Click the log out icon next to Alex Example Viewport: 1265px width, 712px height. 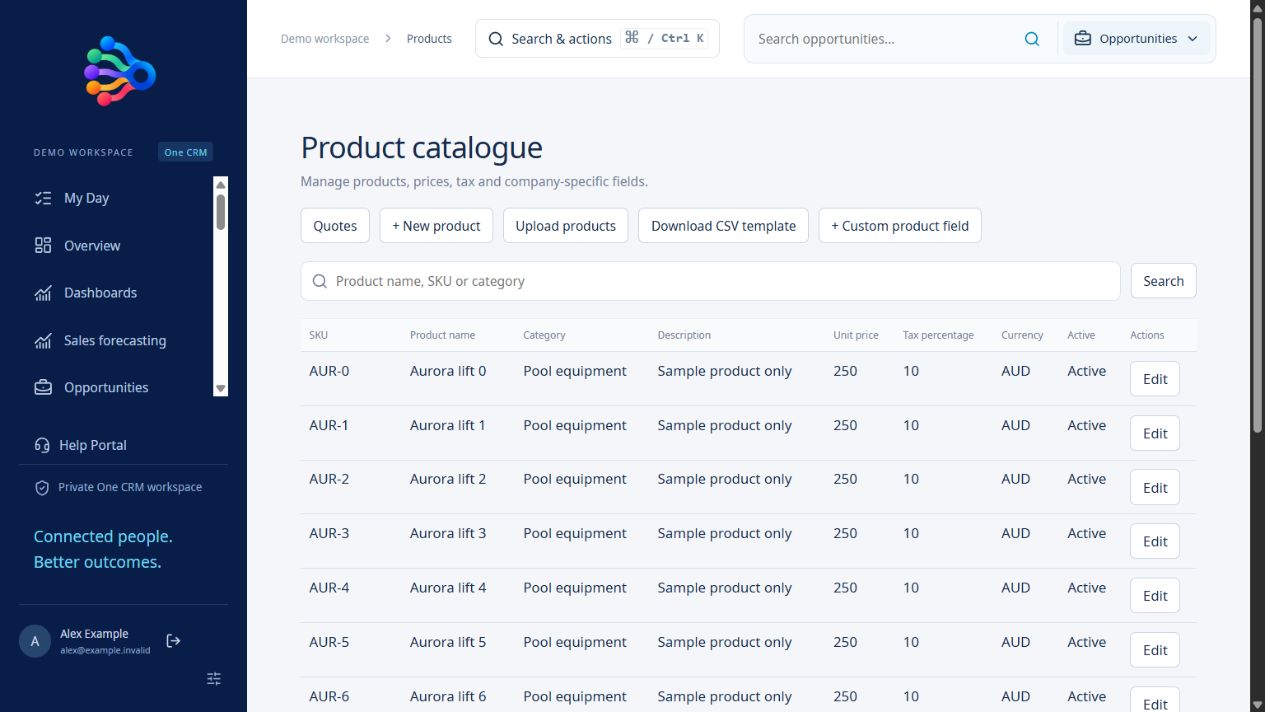pos(173,641)
